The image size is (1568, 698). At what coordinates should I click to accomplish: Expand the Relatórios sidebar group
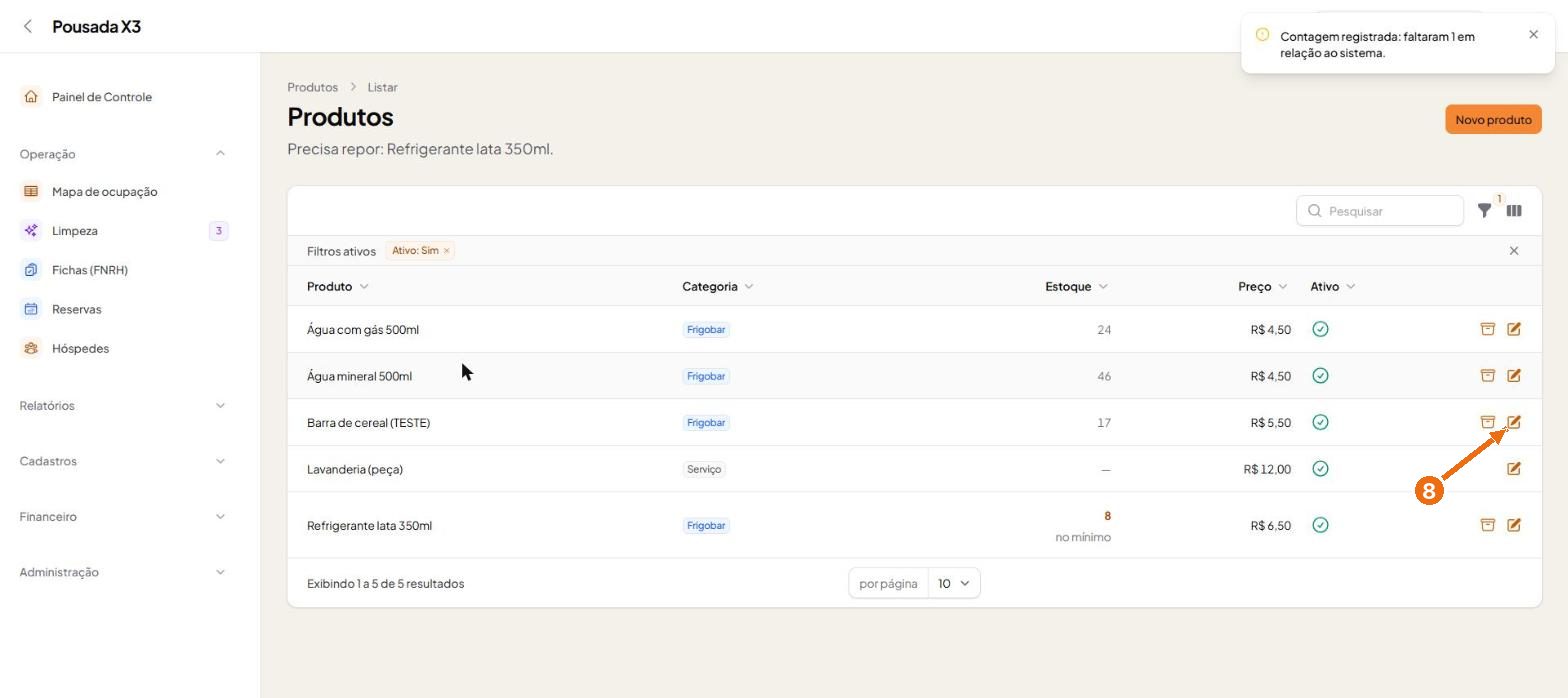(220, 406)
